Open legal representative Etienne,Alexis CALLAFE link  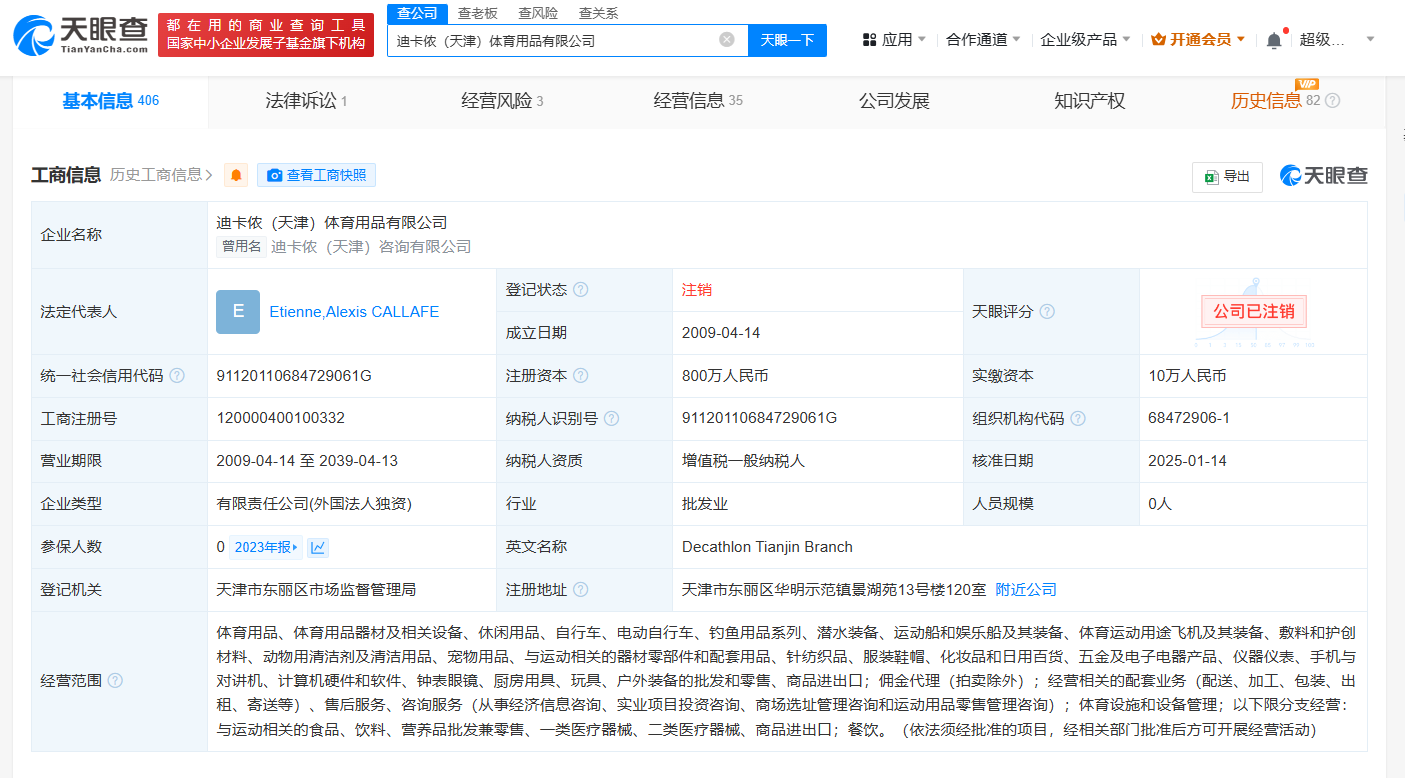[354, 312]
